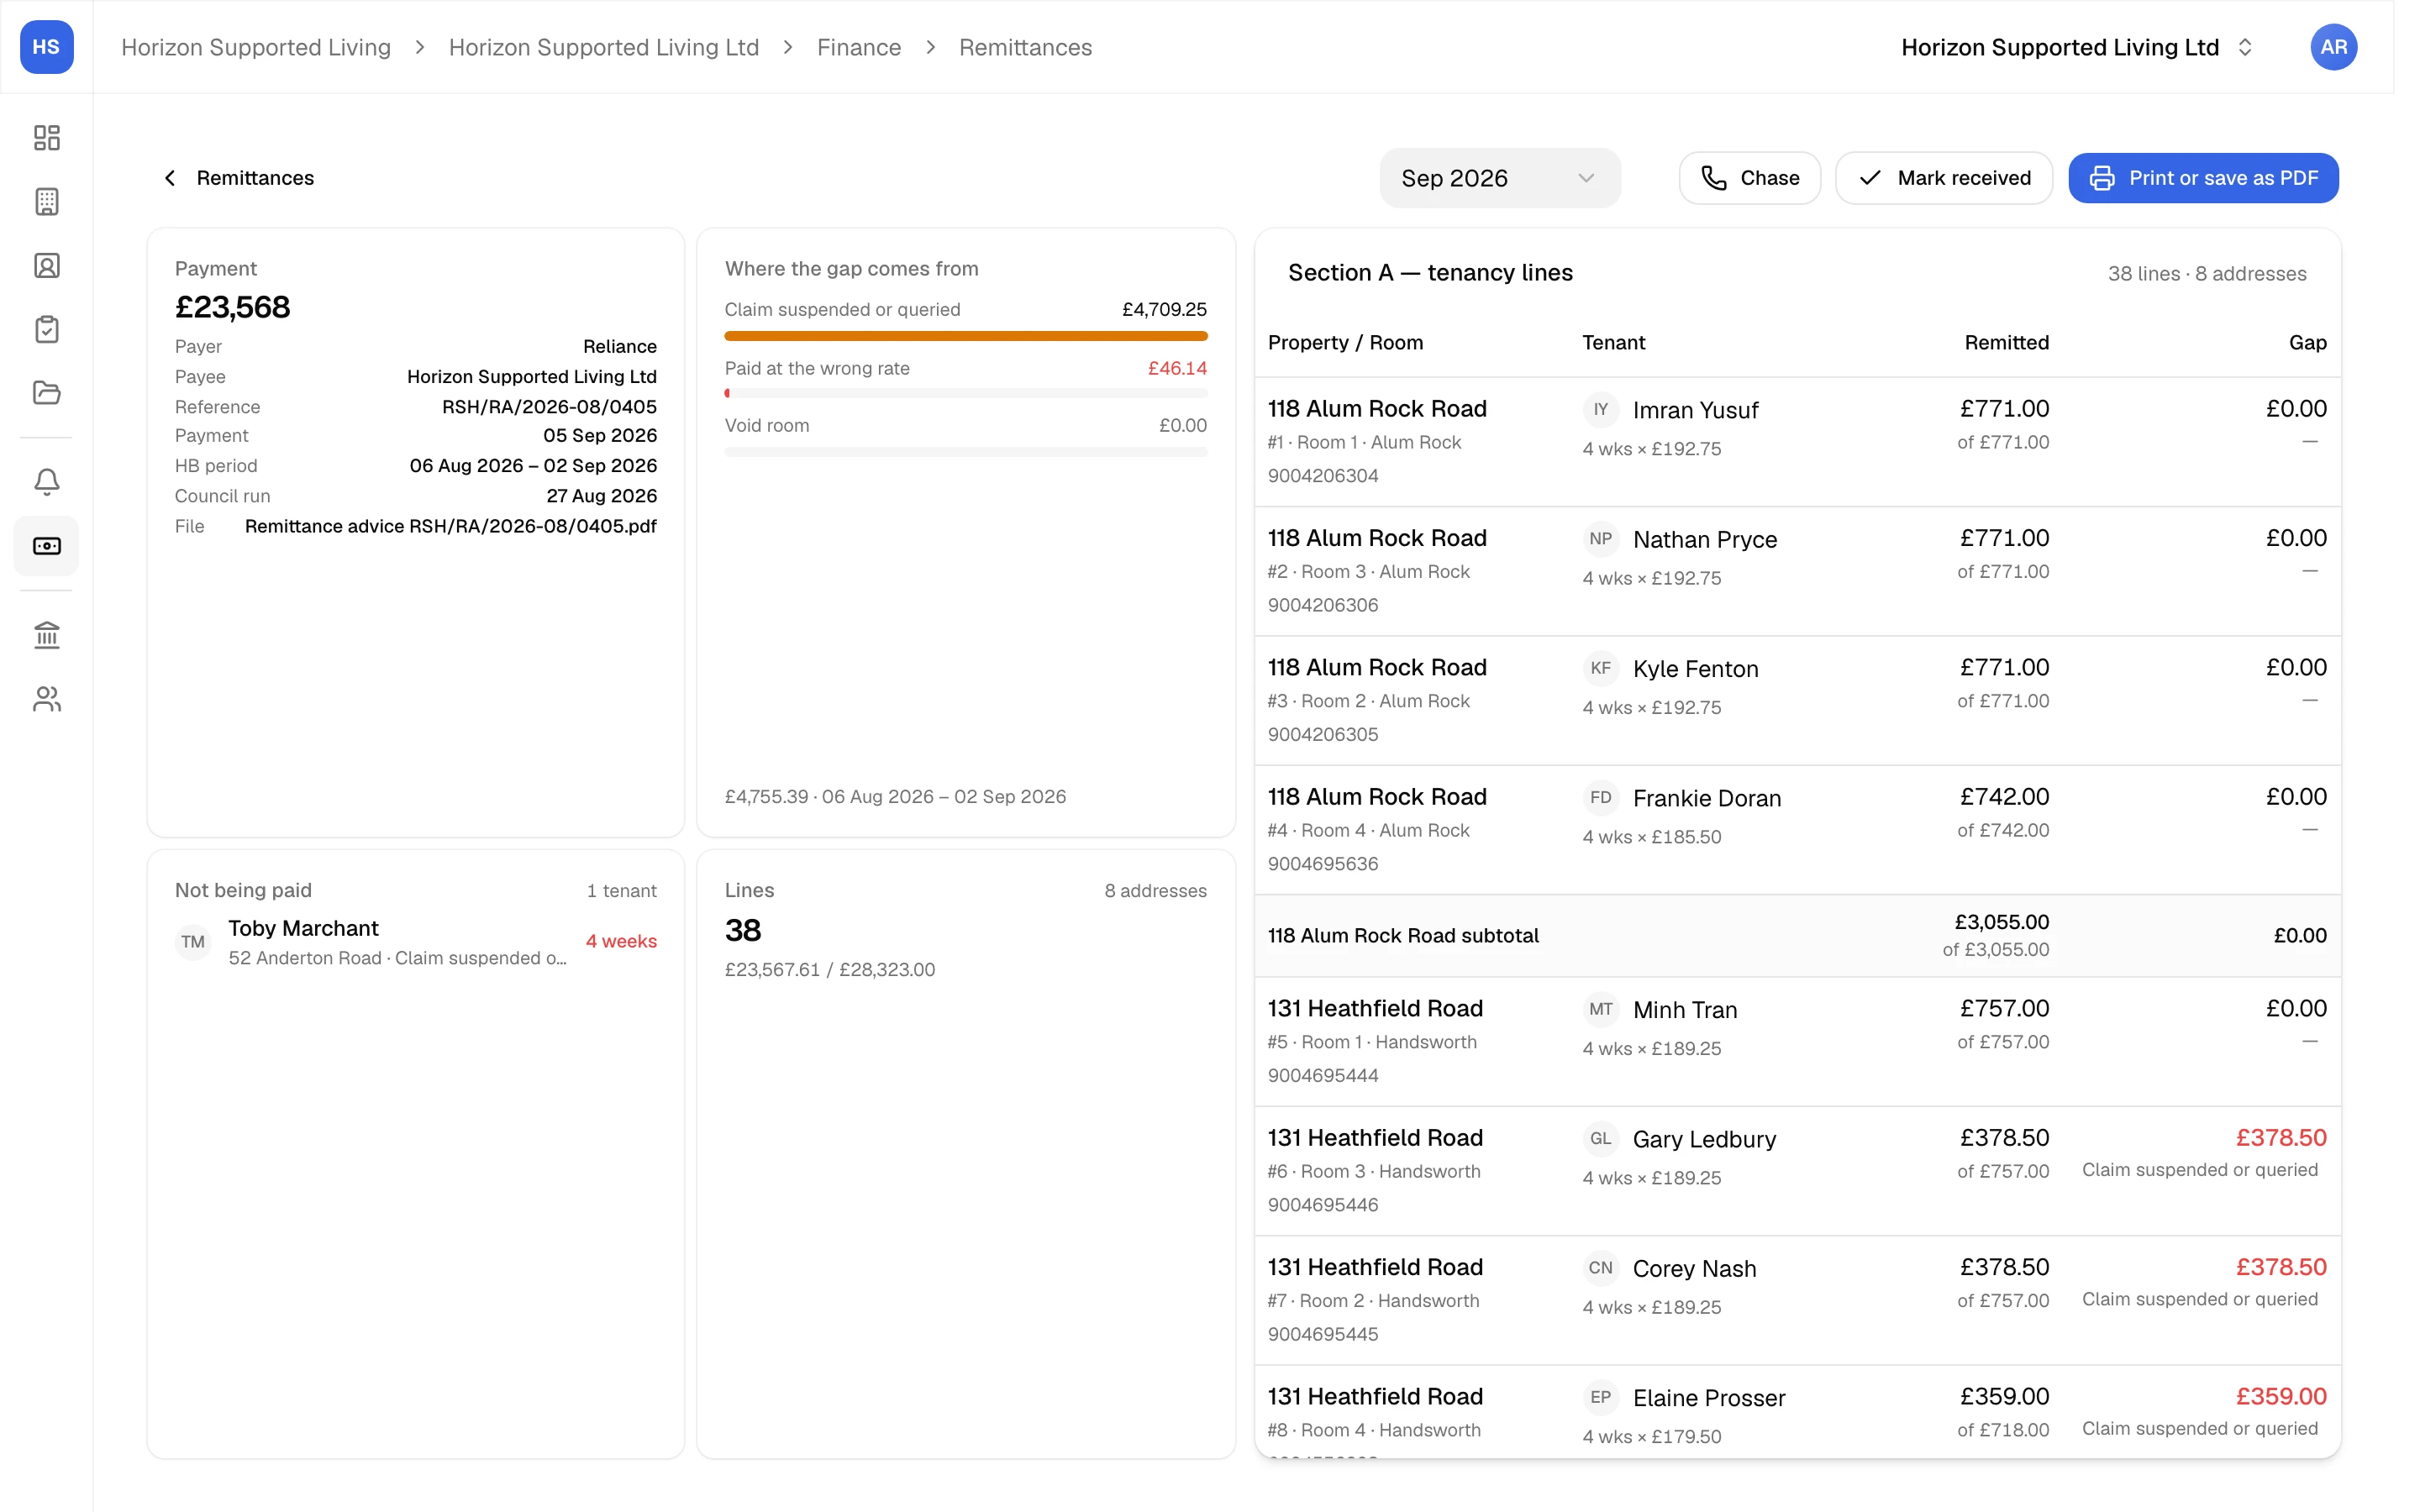Open the dashboard grid icon in sidebar
Image resolution: width=2420 pixels, height=1512 pixels.
click(46, 137)
